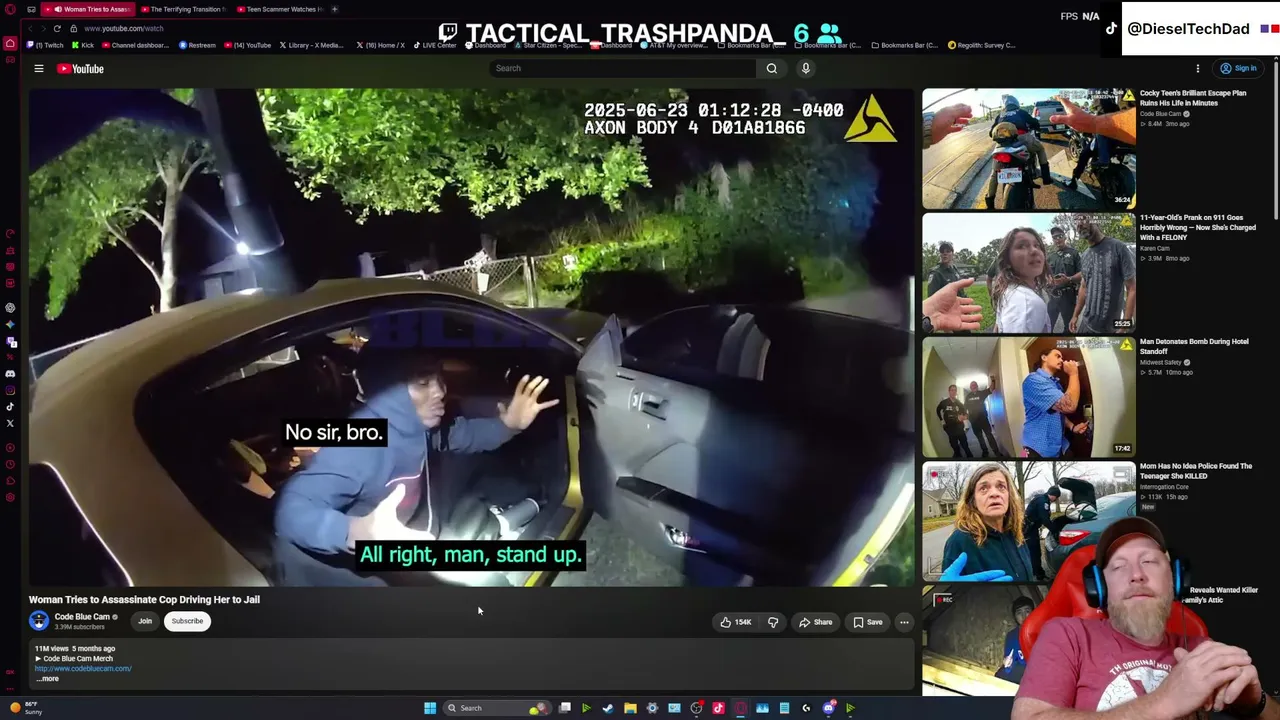Image resolution: width=1280 pixels, height=720 pixels.
Task: Click the YouTube search input field
Action: tap(623, 68)
